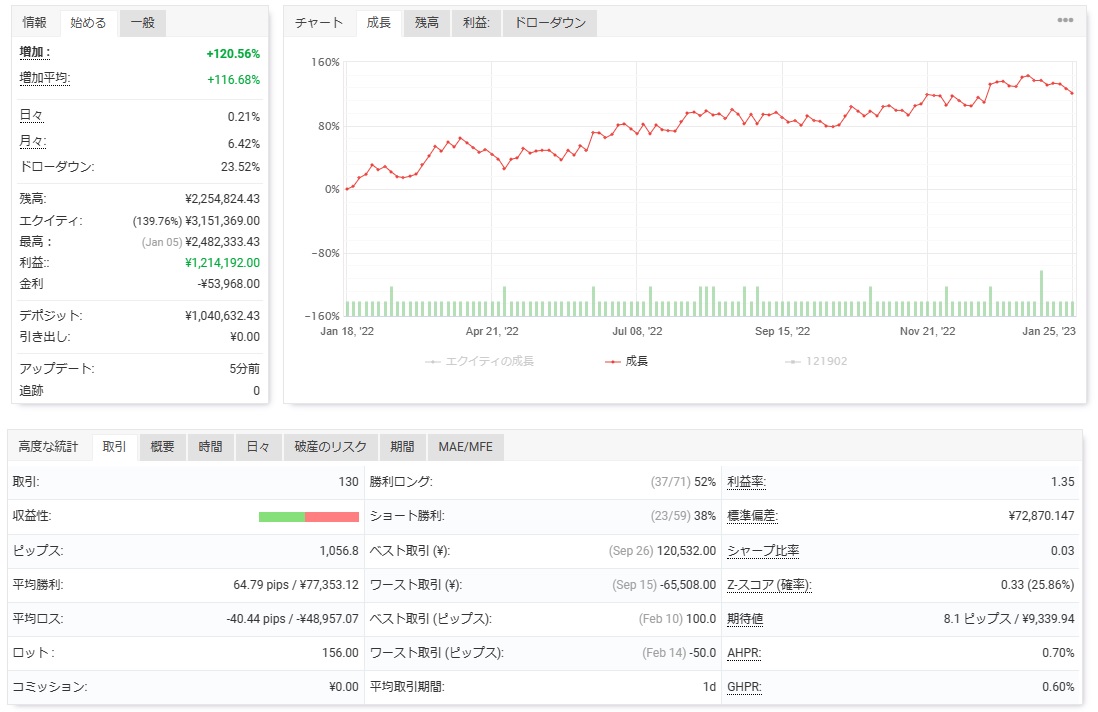Open the chart options ellipsis menu

click(x=1065, y=20)
